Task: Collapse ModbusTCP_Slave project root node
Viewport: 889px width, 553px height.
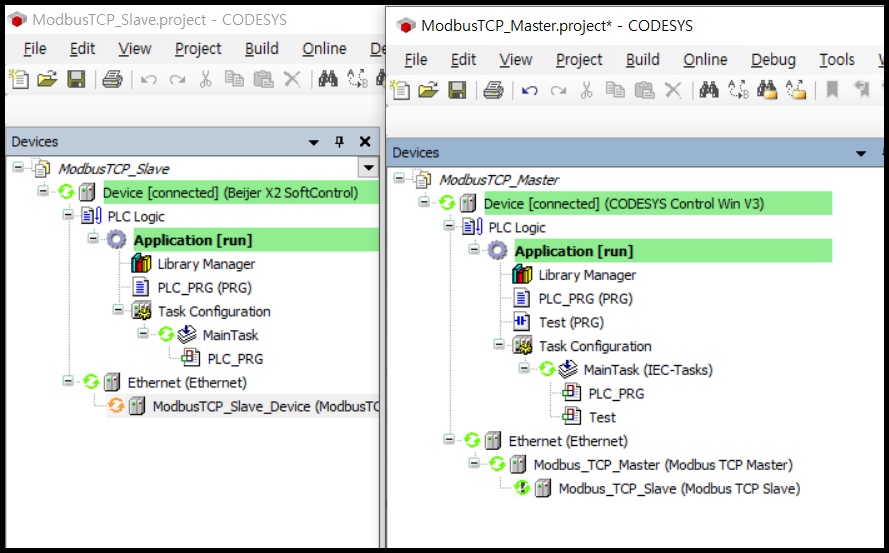Action: [x=18, y=167]
